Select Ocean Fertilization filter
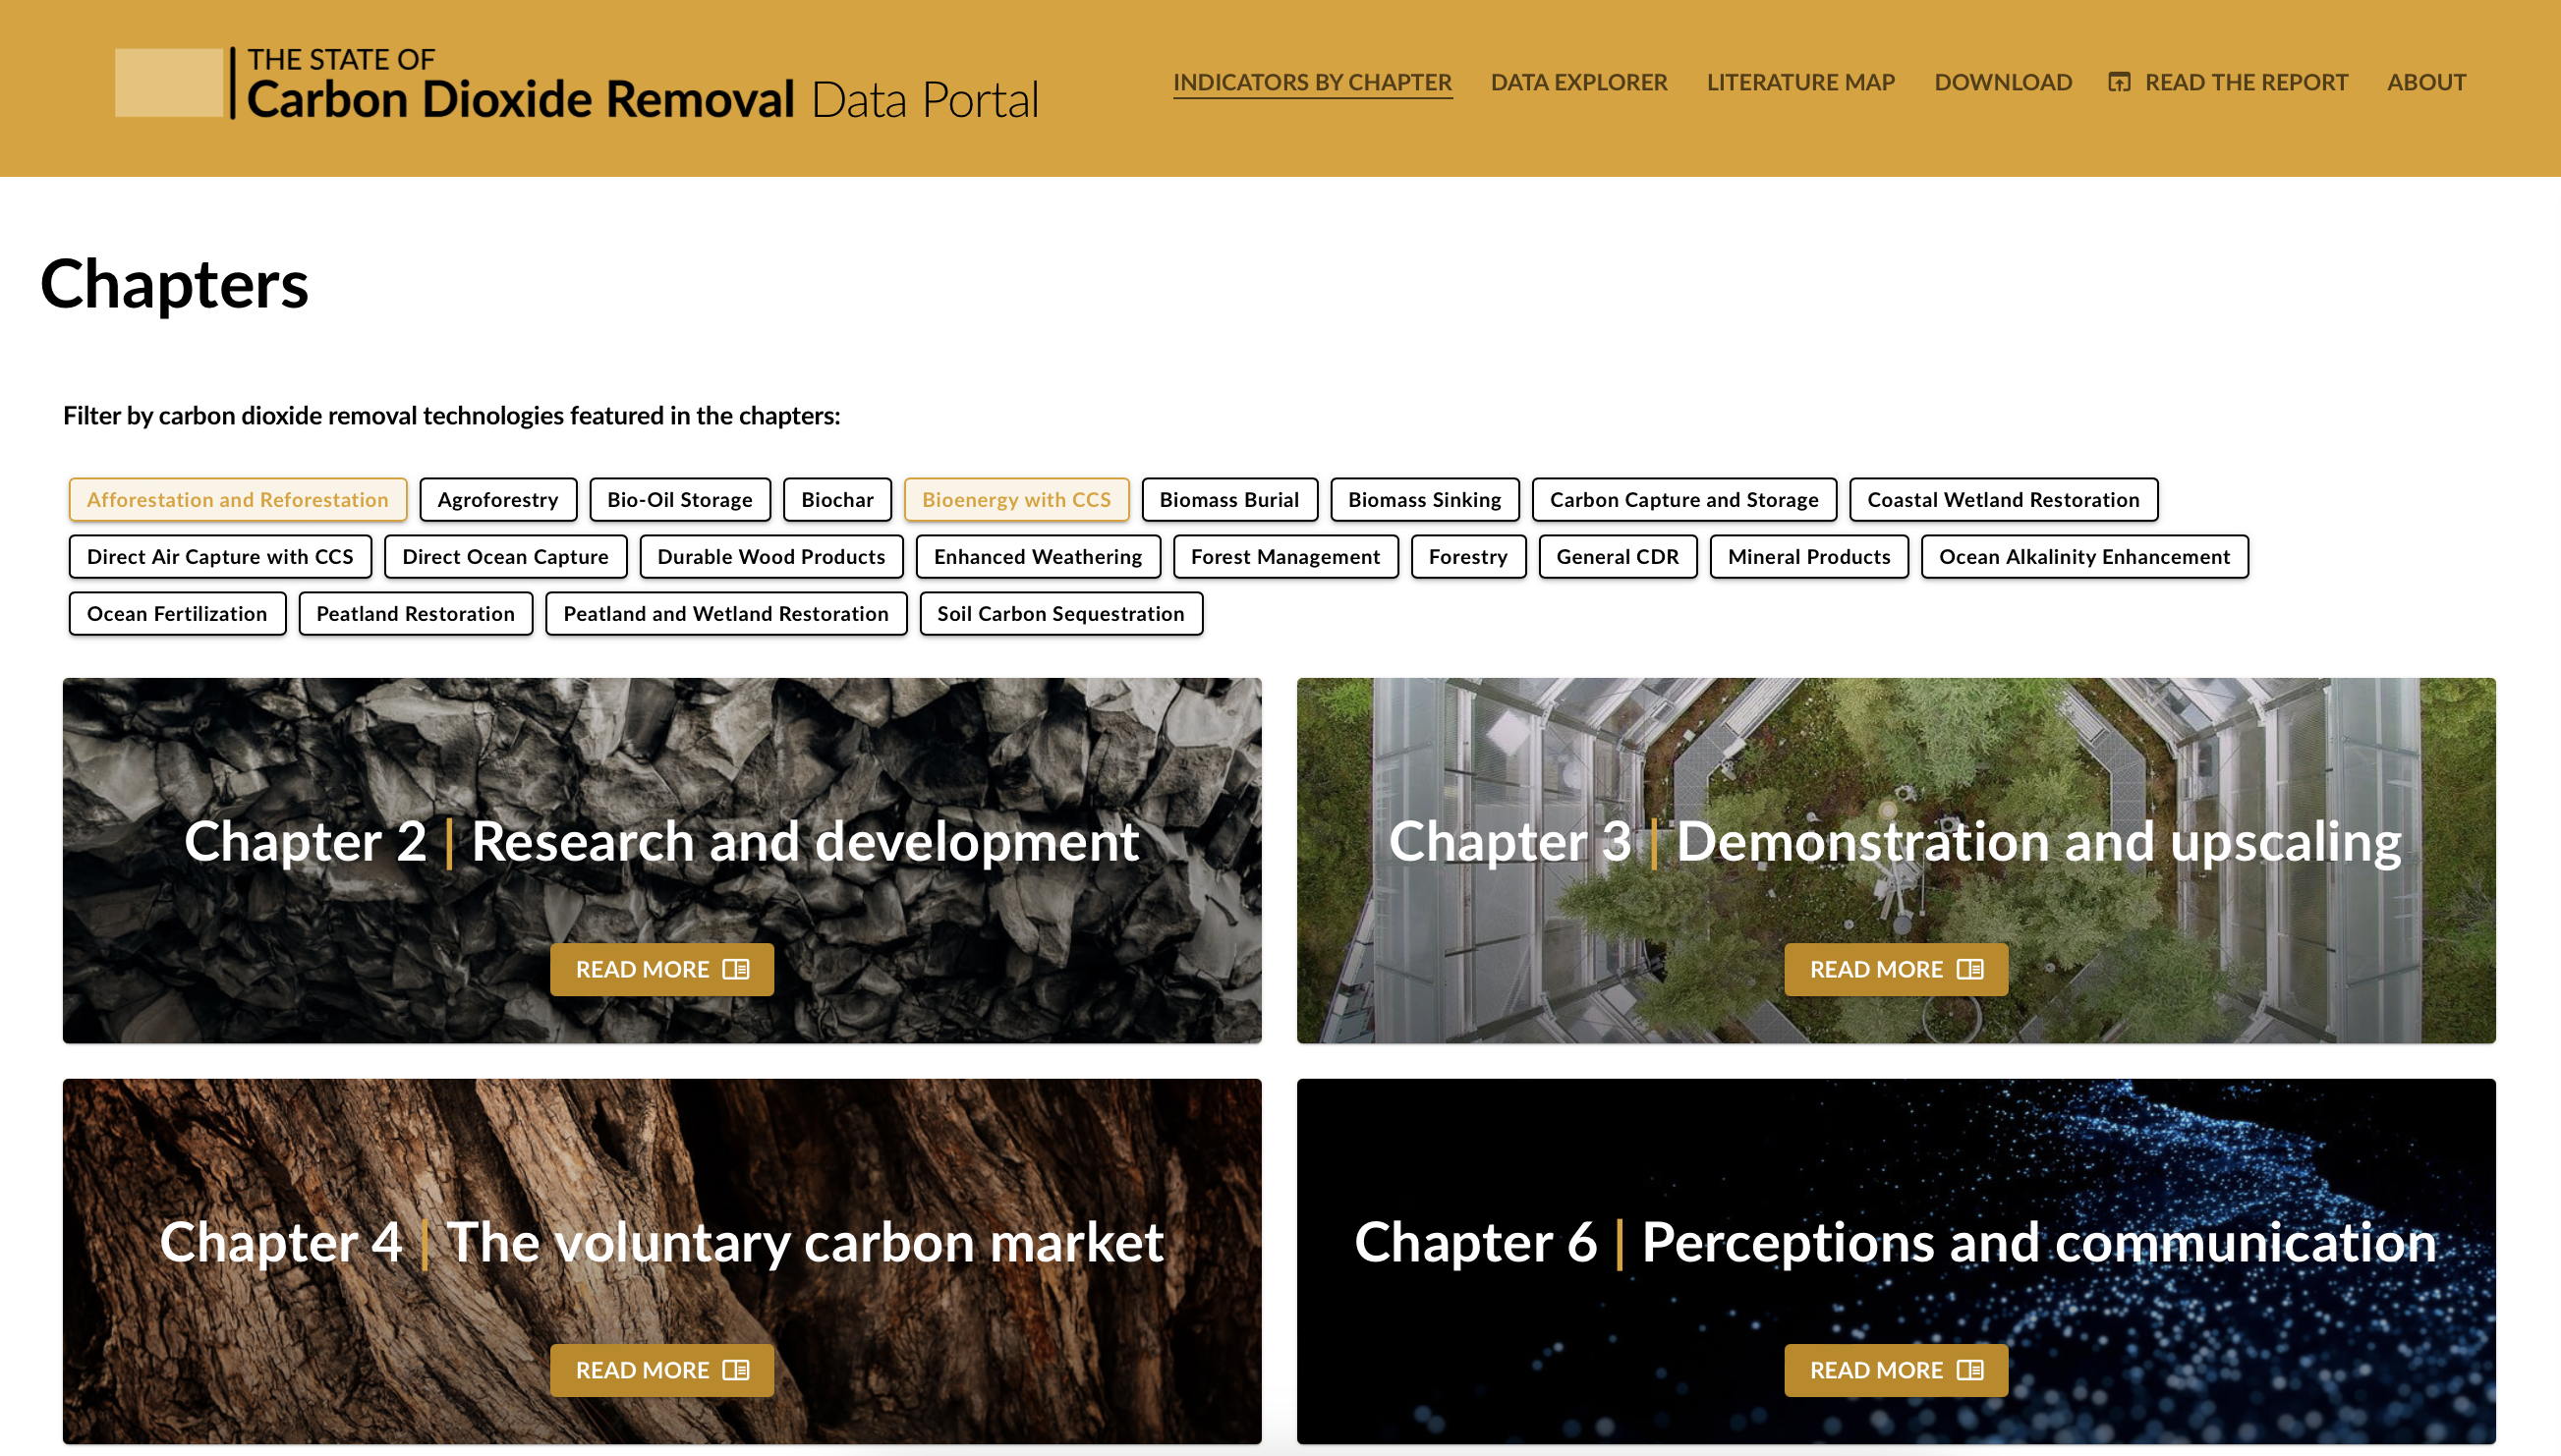The width and height of the screenshot is (2561, 1456). pos(177,614)
